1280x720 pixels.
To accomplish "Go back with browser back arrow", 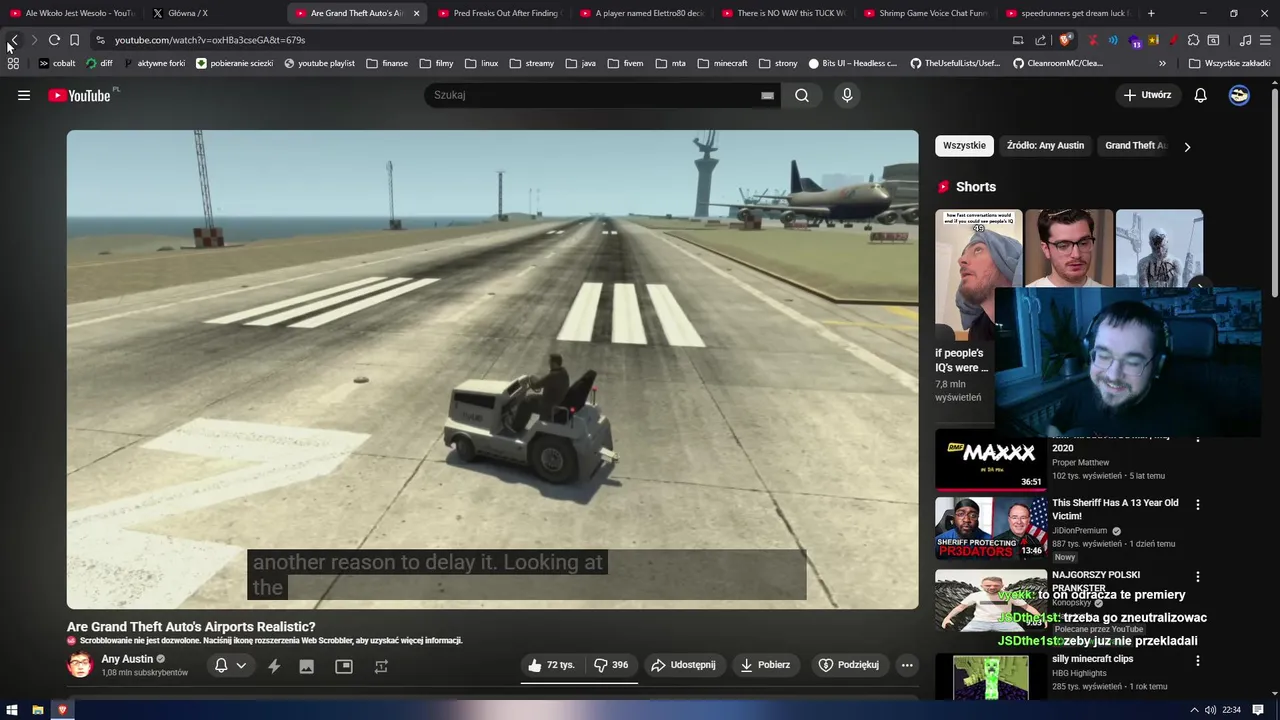I will [13, 40].
